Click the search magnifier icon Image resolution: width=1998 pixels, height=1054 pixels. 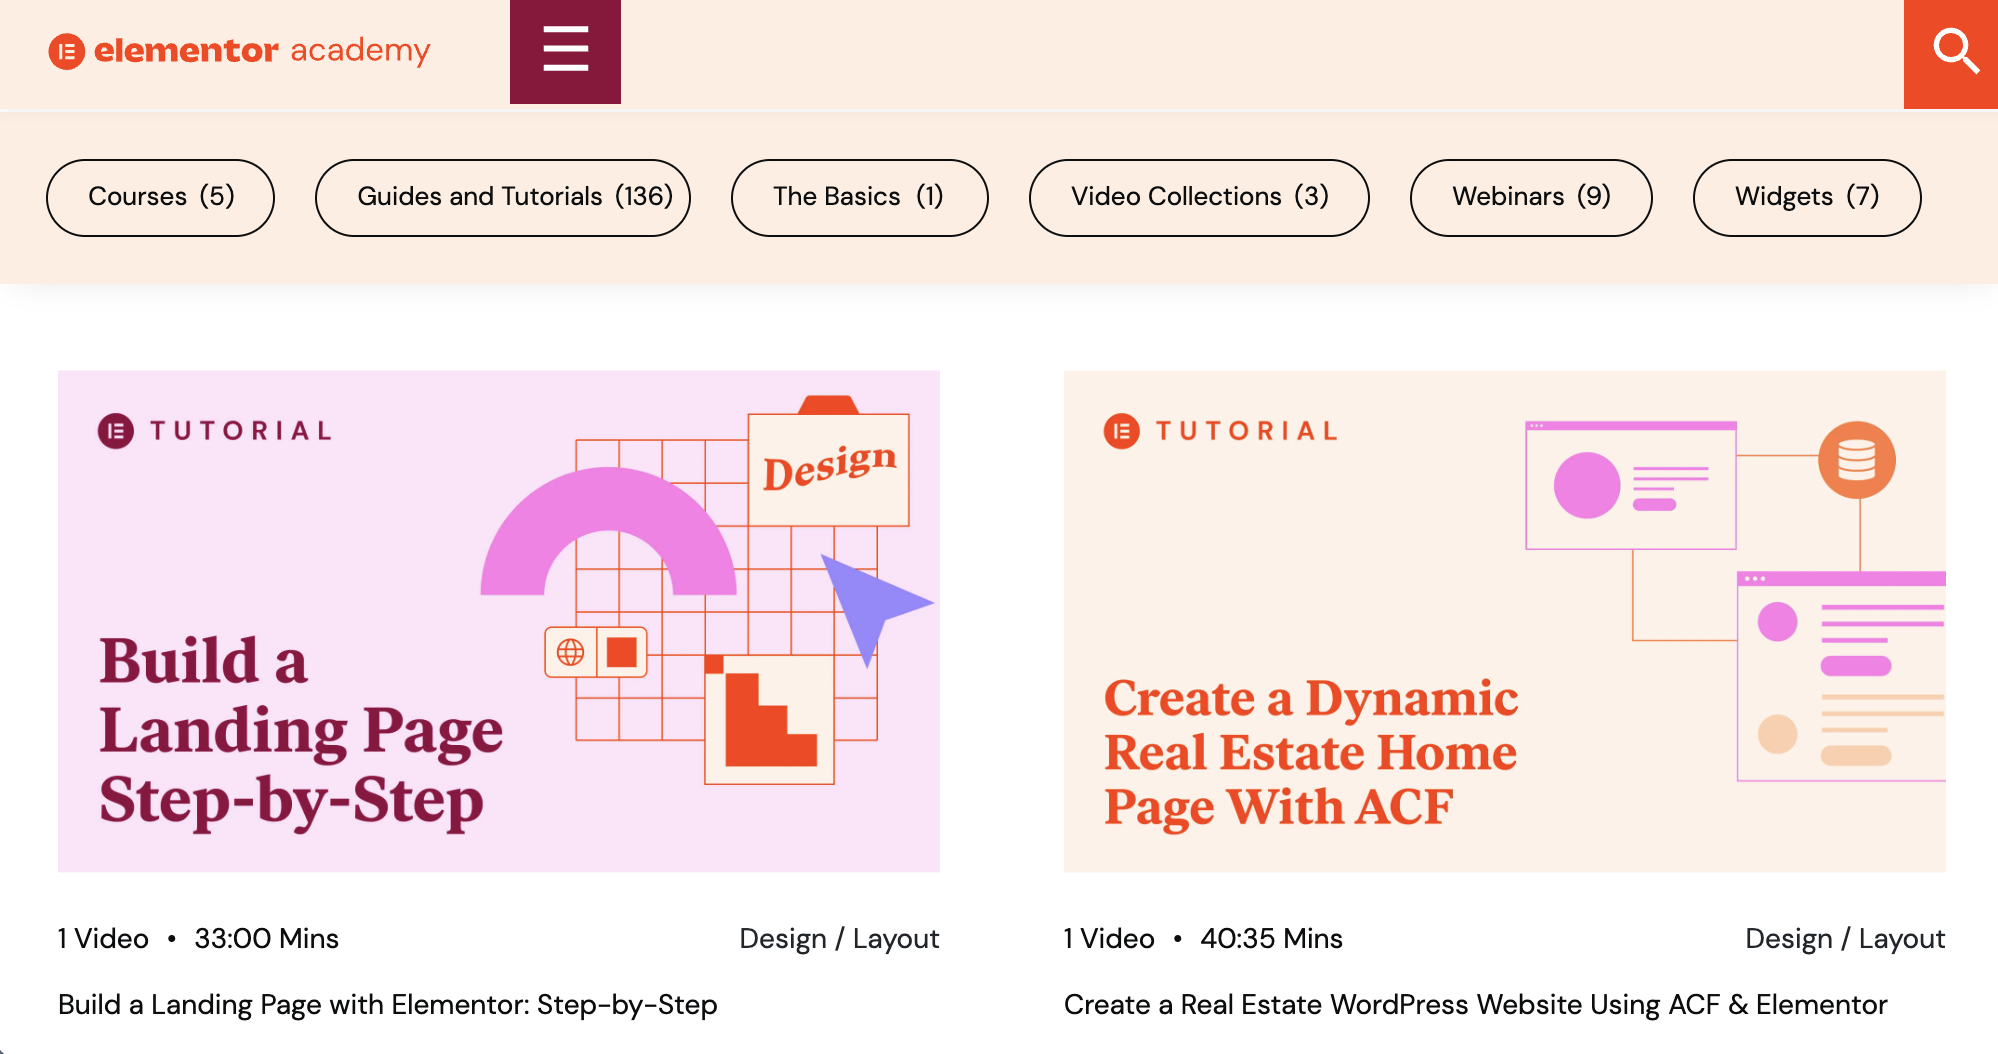coord(1954,52)
